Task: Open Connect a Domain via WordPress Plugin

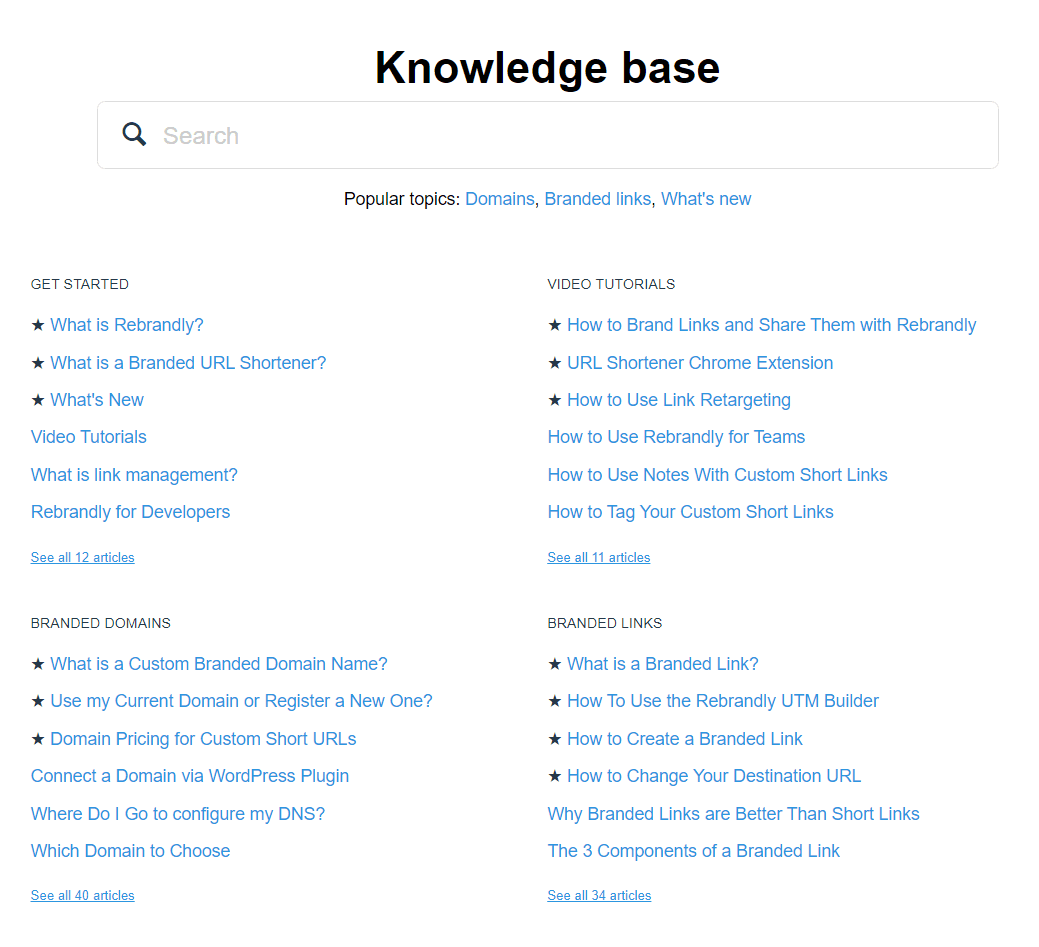Action: pyautogui.click(x=190, y=776)
